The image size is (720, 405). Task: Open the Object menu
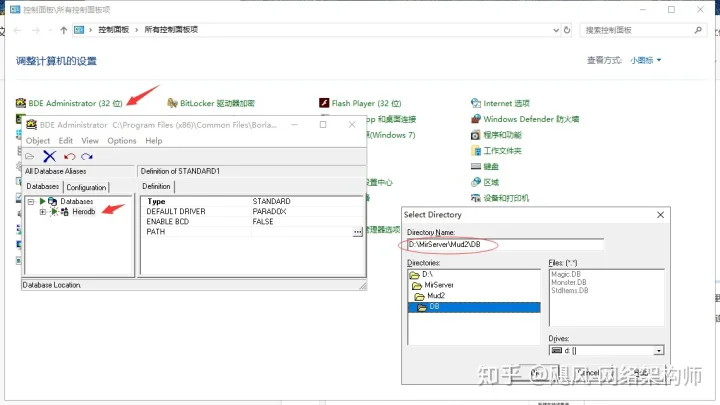[x=37, y=141]
